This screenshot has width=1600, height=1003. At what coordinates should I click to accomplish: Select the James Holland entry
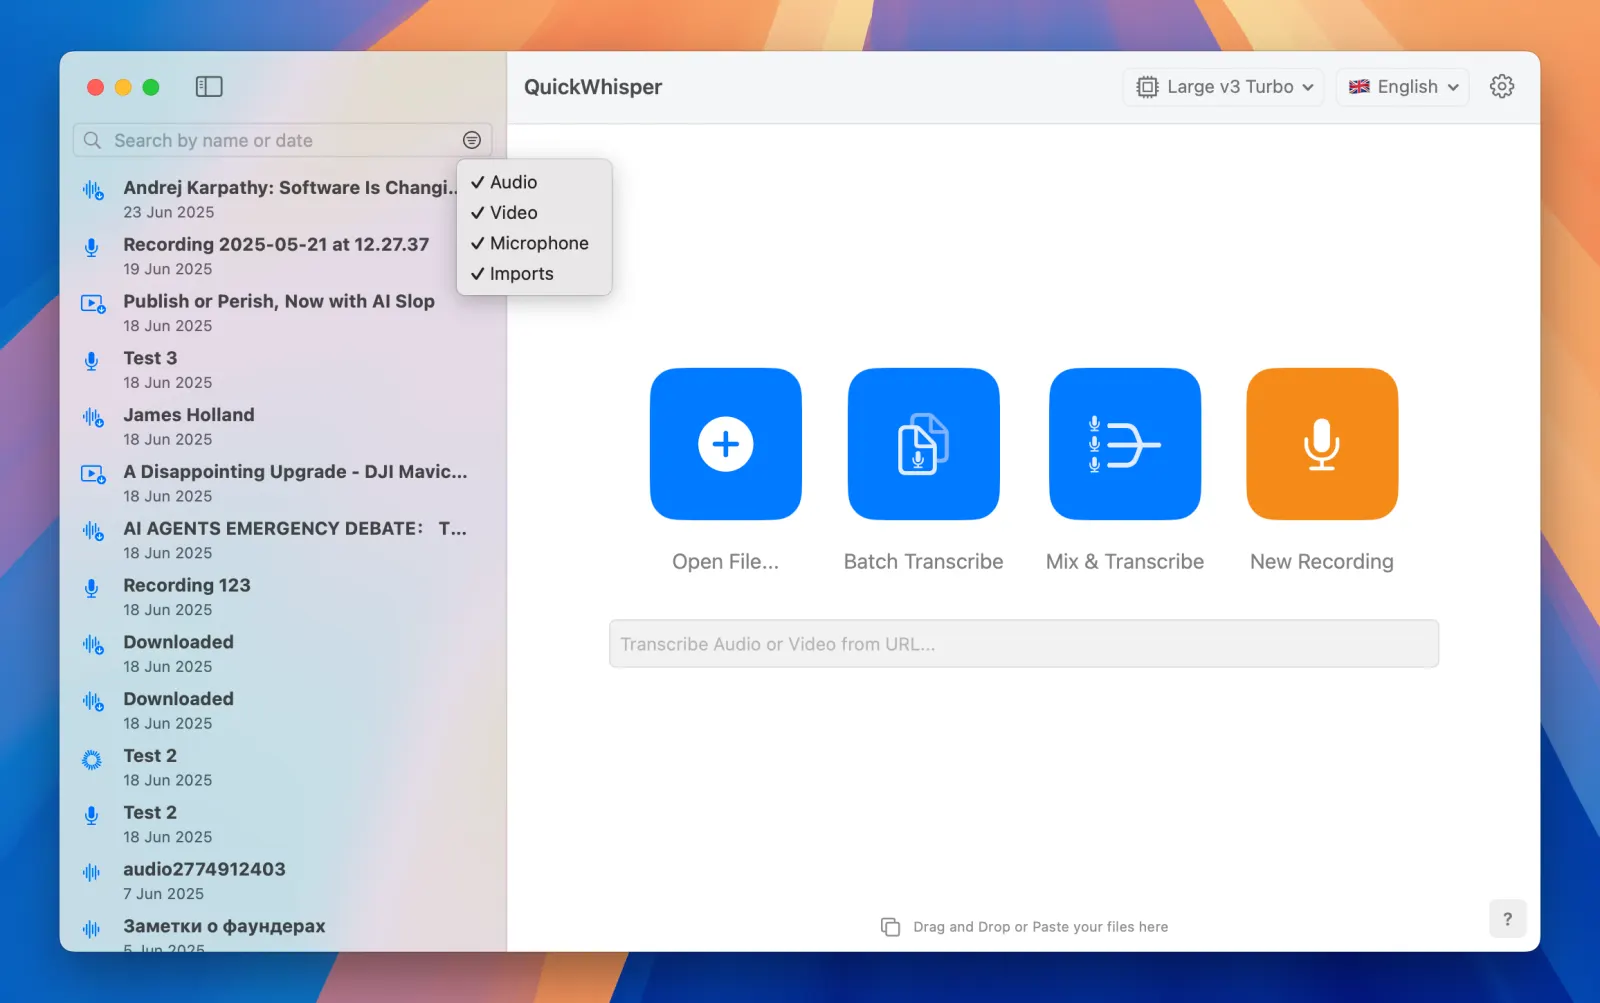pyautogui.click(x=283, y=427)
